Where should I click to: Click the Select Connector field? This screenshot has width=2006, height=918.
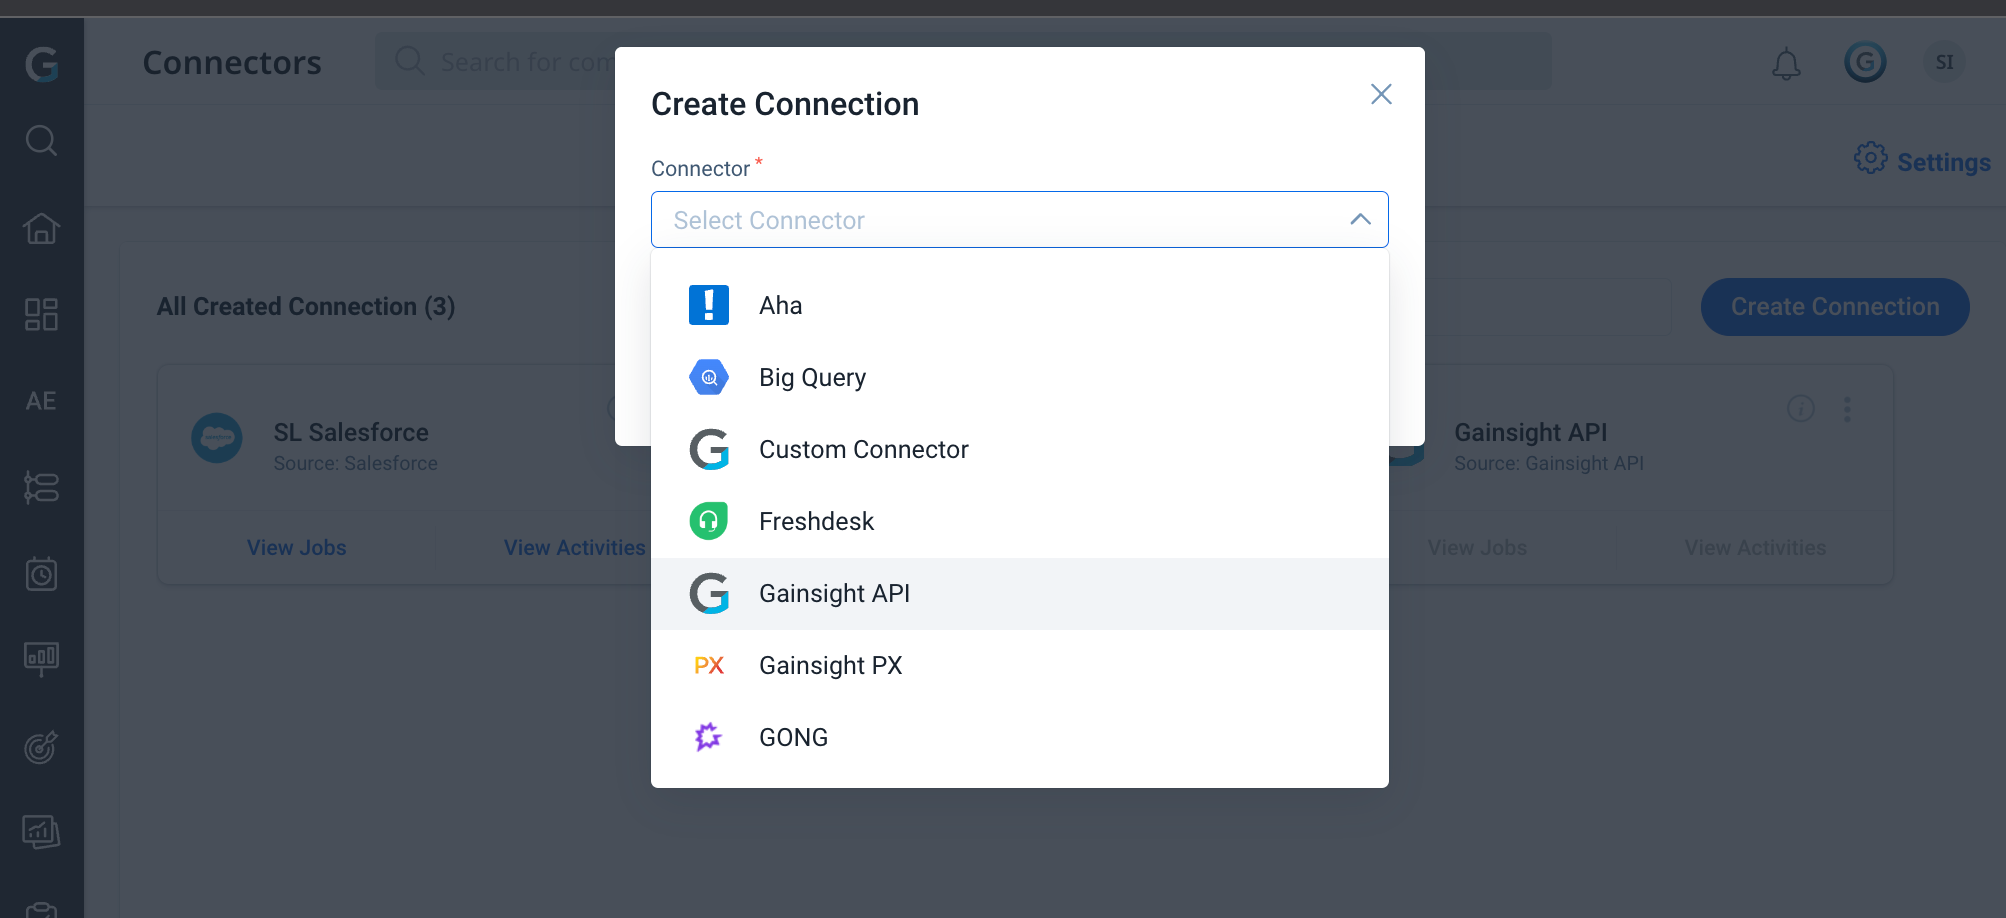(1019, 219)
